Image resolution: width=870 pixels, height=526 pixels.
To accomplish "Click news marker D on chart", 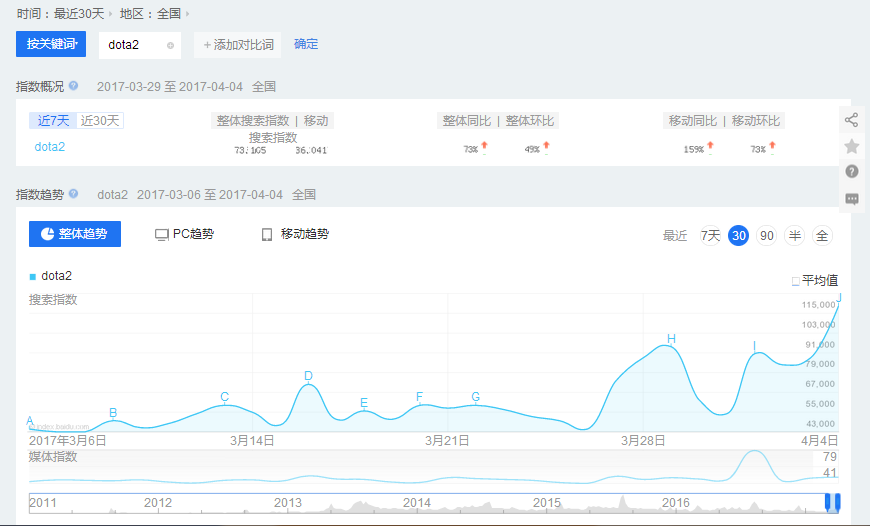I will (308, 376).
